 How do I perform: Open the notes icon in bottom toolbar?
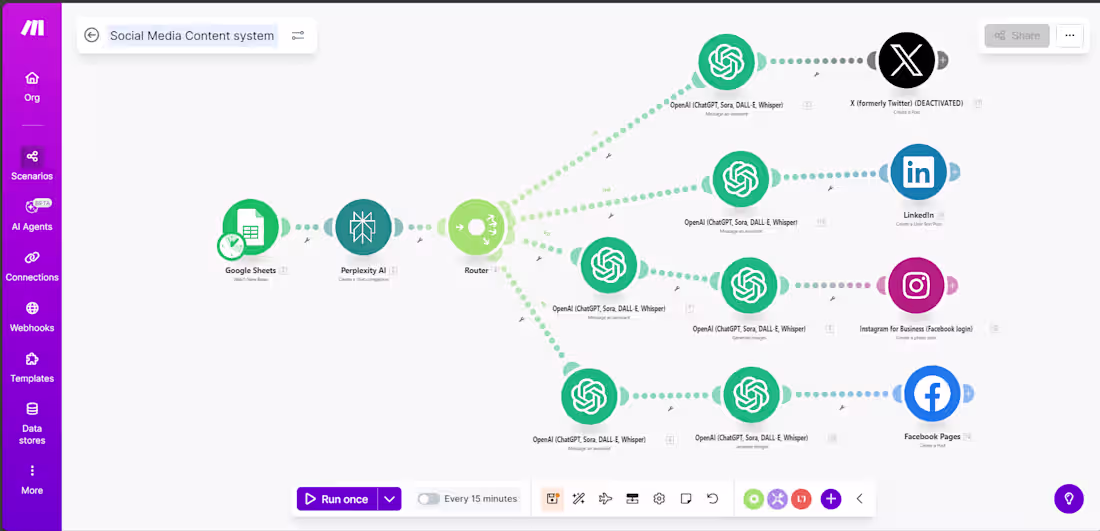pos(686,499)
